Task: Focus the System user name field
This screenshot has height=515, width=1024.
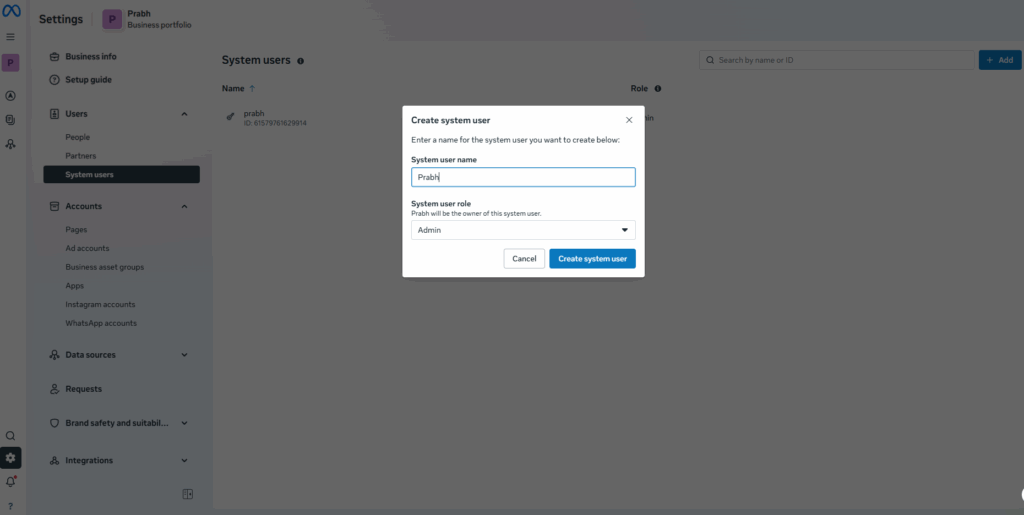Action: [x=523, y=177]
